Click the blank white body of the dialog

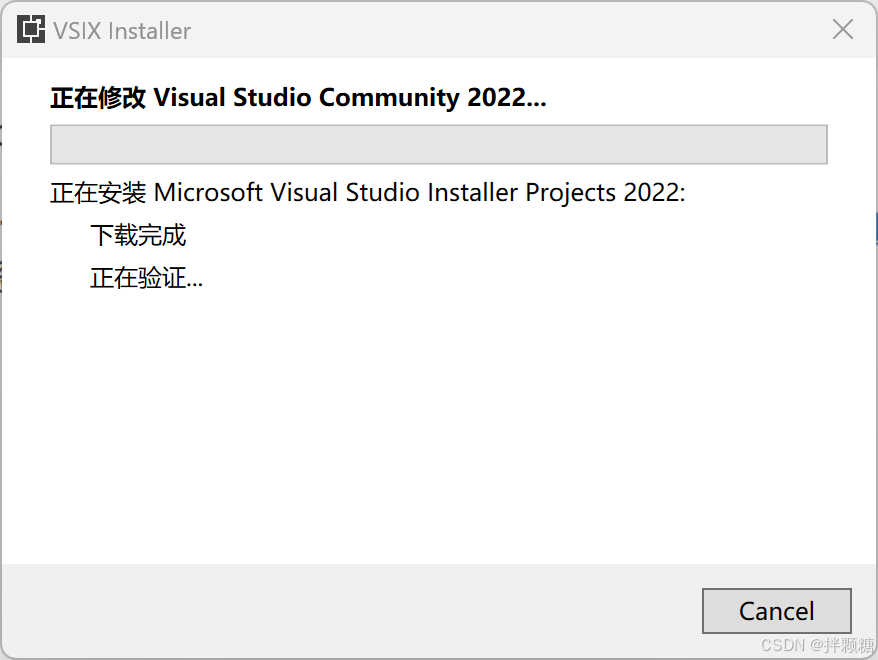pyautogui.click(x=438, y=430)
